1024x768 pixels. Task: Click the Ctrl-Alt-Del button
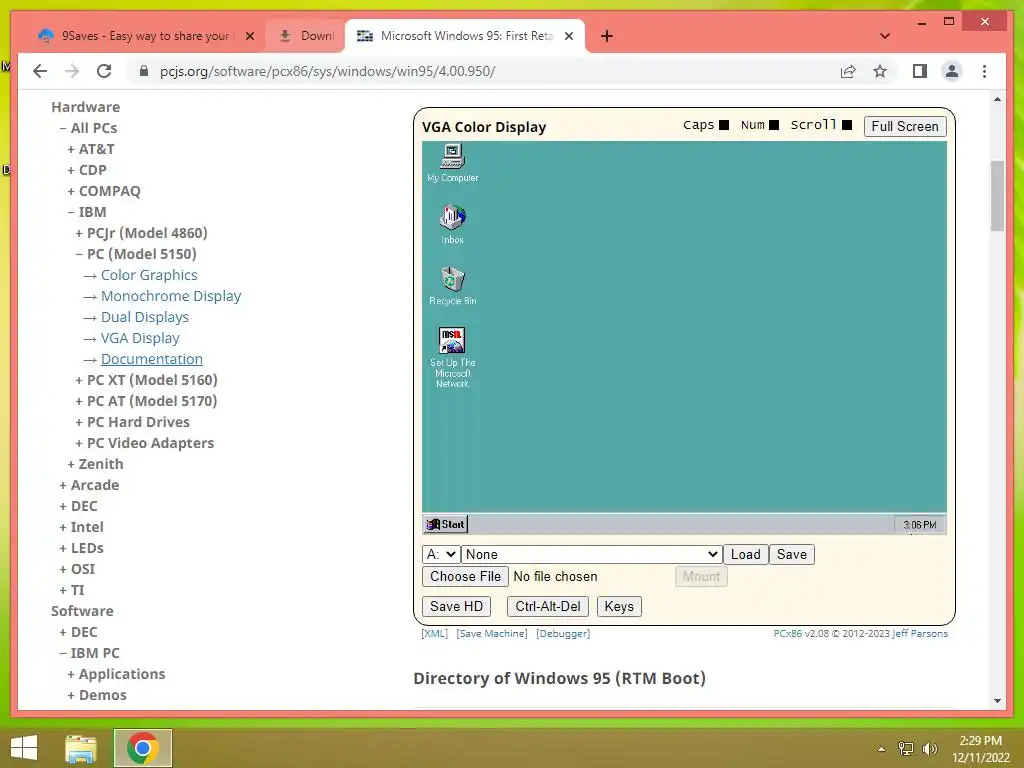[547, 606]
